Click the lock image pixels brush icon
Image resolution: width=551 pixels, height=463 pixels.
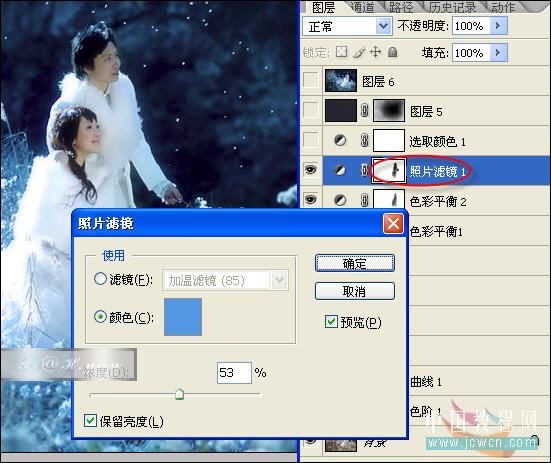pos(359,52)
